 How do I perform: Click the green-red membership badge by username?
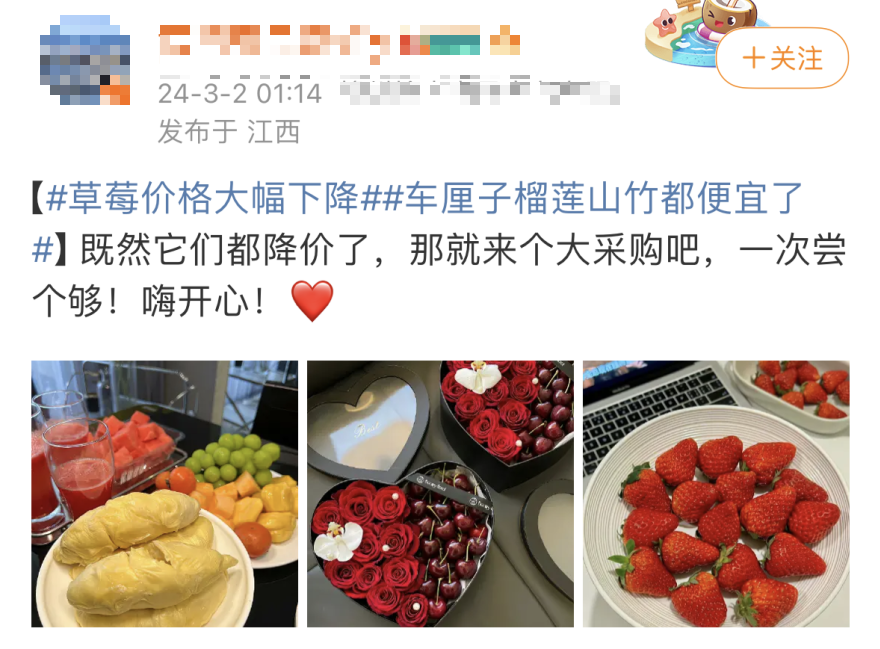[439, 40]
